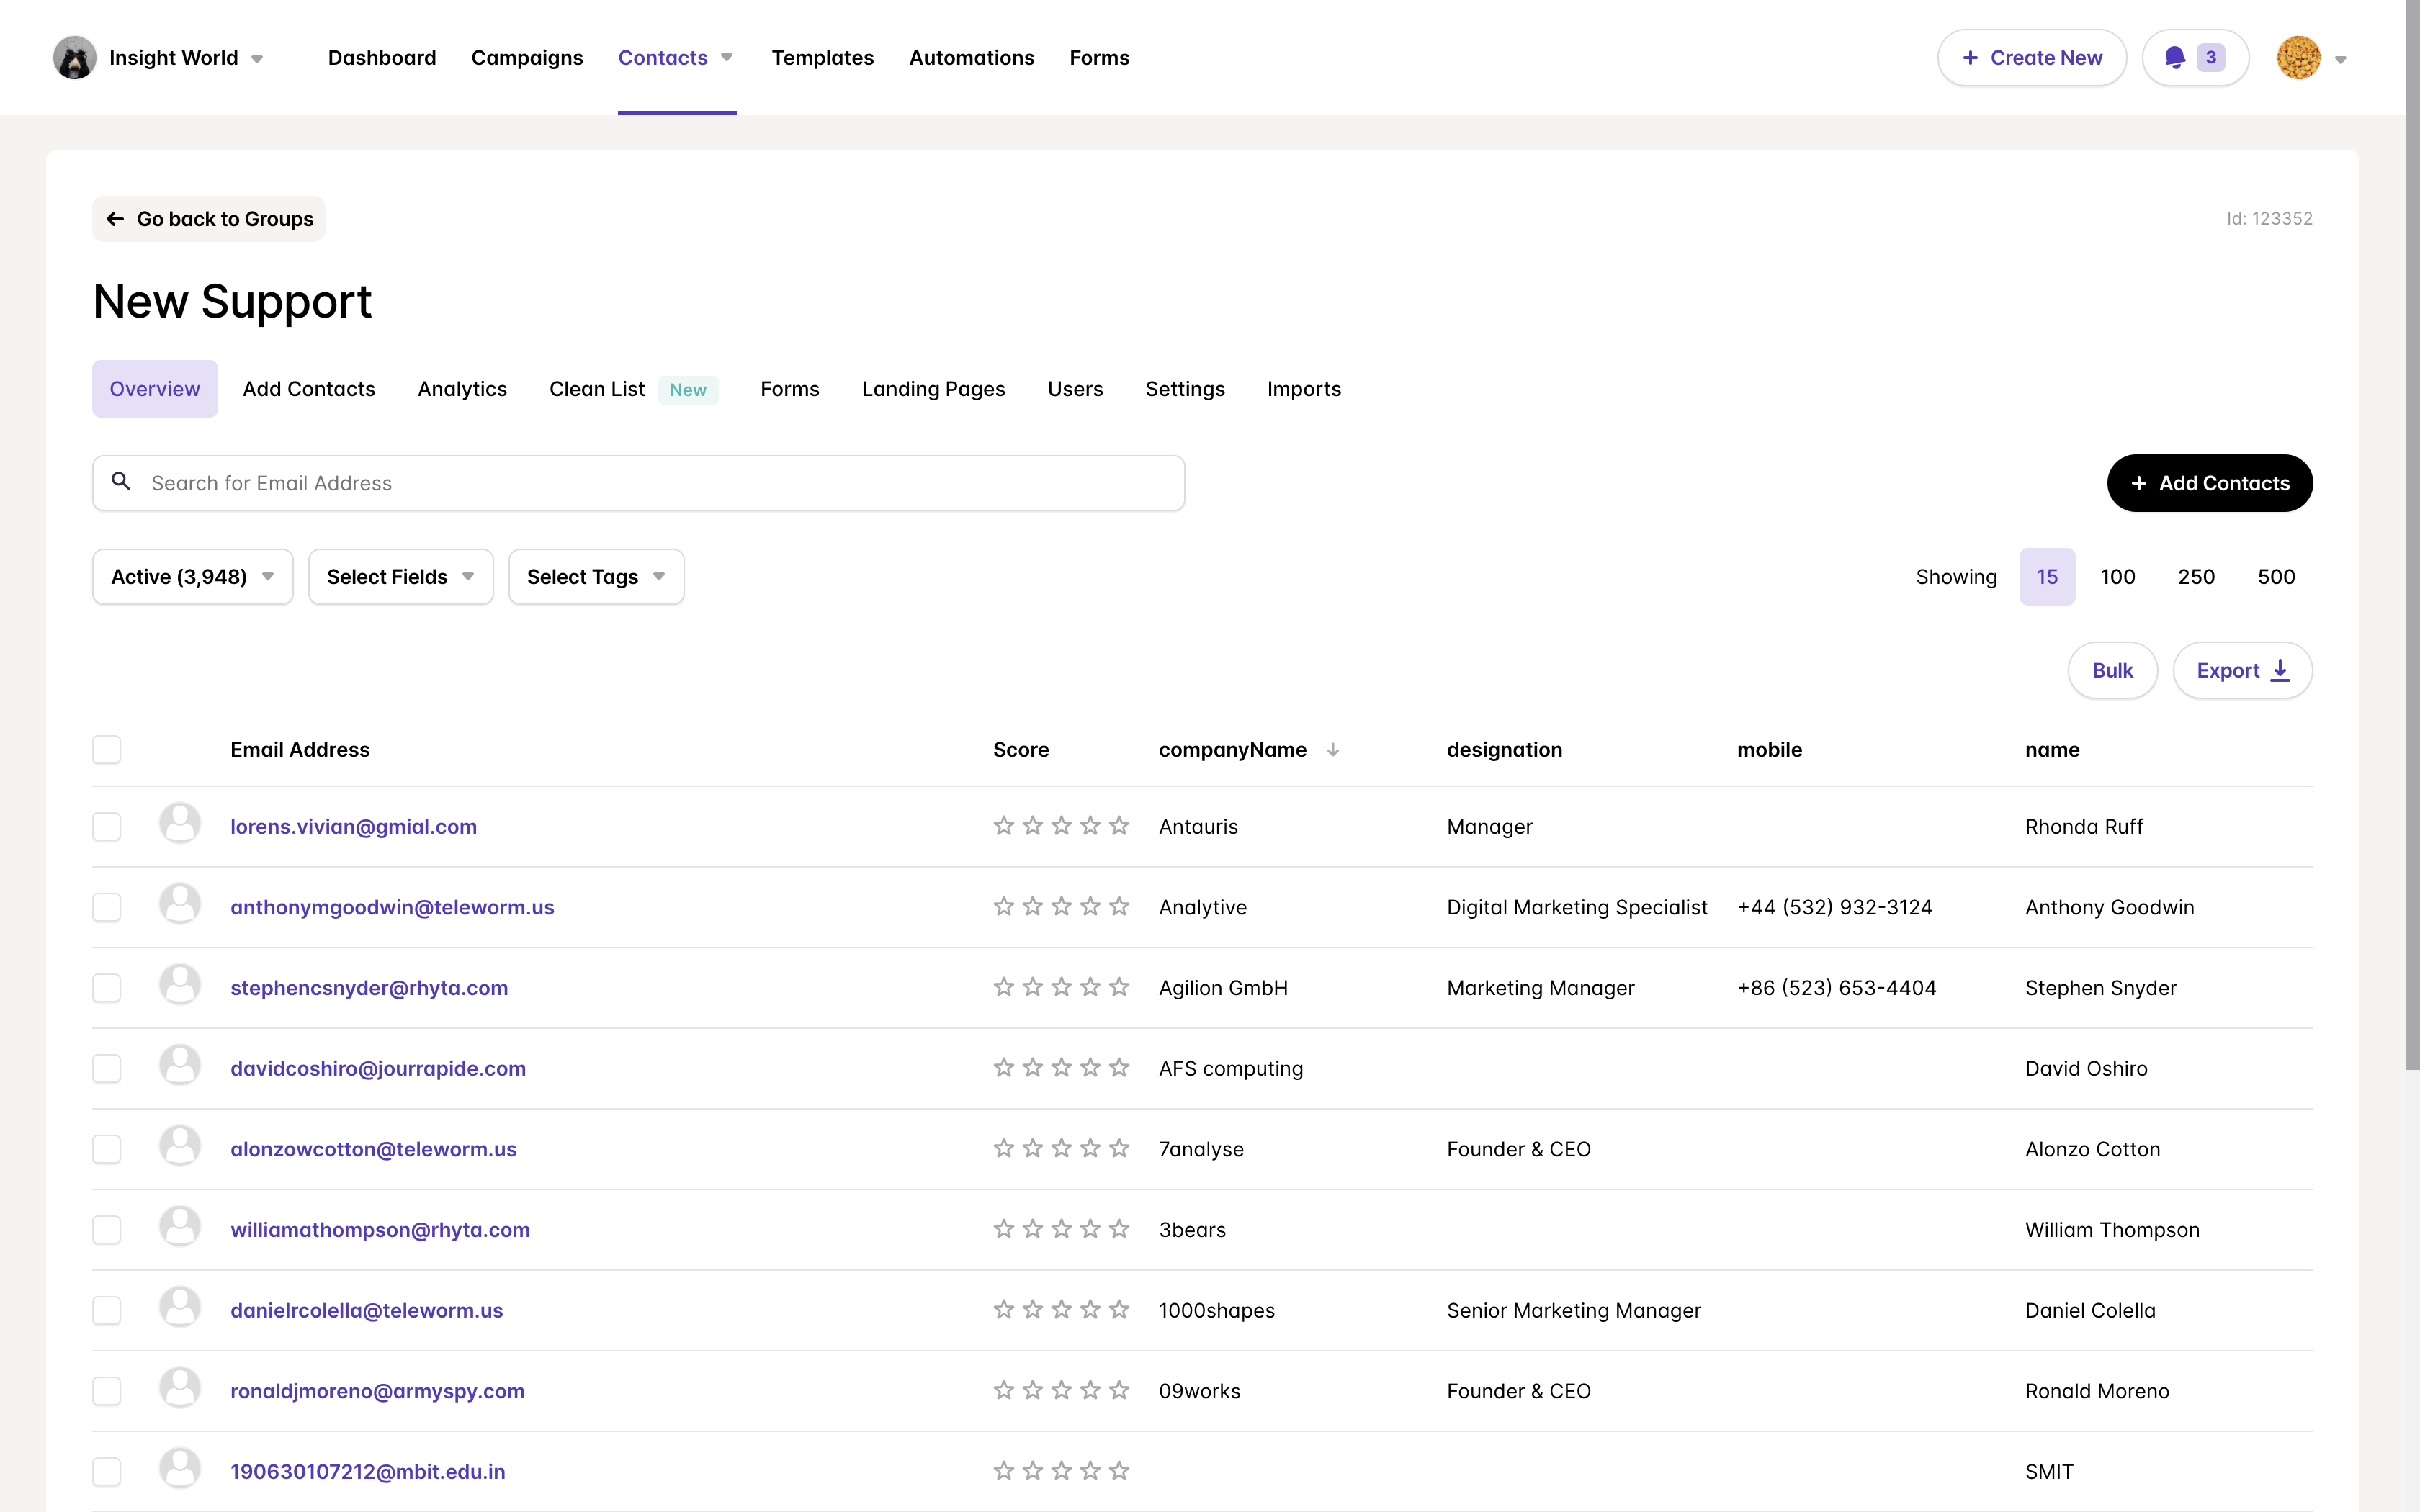The image size is (2420, 1512).
Task: Click score stars for Ronald Moreno row
Action: 1061,1391
